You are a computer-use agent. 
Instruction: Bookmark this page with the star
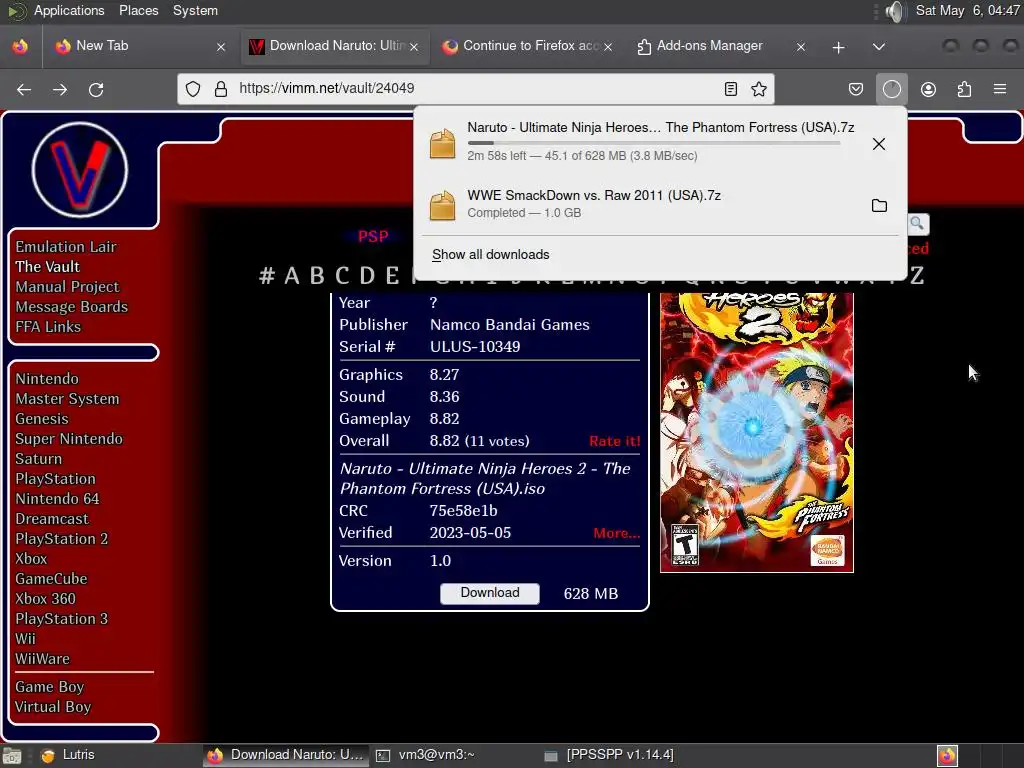pos(758,89)
